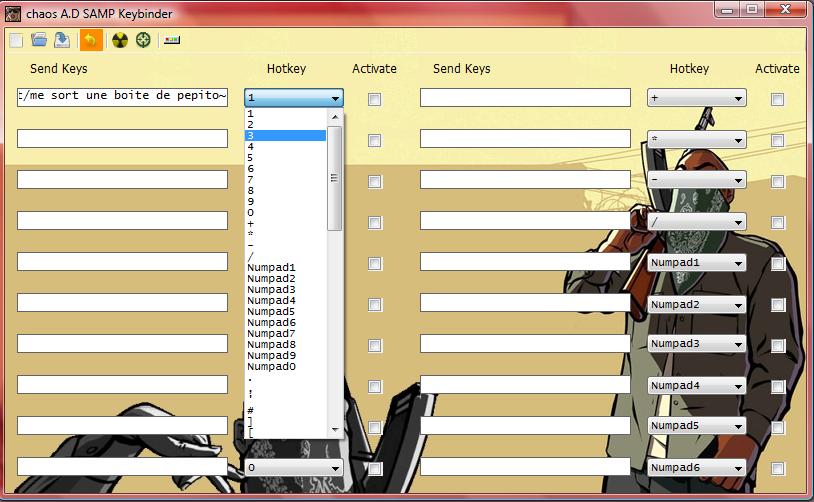Focus Send Keys field in 0 hotkey row

click(123, 467)
